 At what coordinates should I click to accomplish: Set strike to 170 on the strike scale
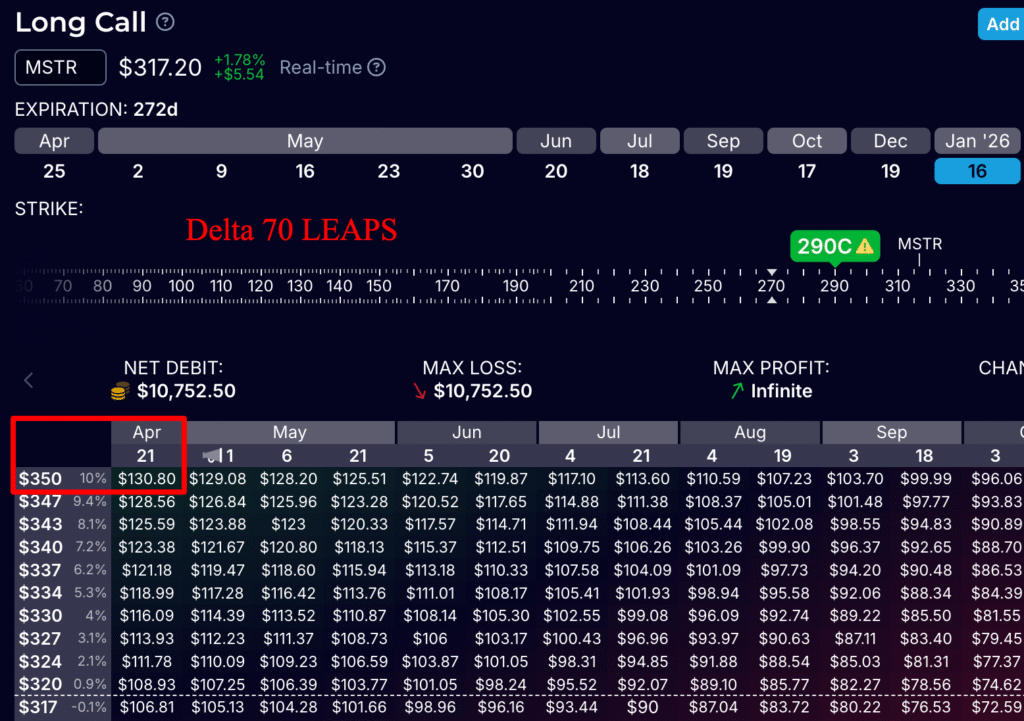(447, 286)
